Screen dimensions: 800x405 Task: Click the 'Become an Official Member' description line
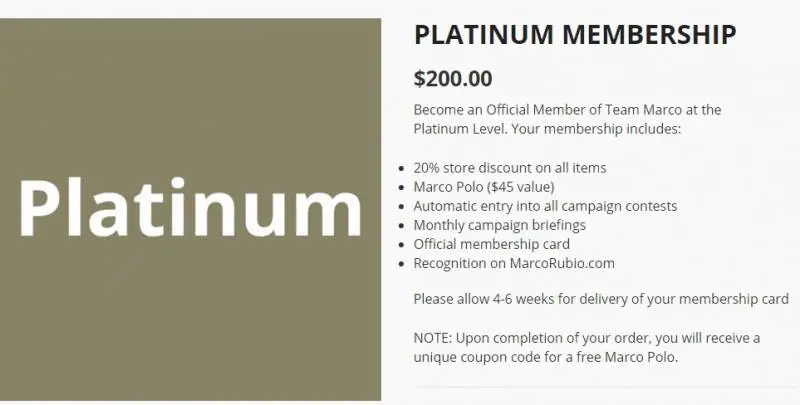pos(567,110)
